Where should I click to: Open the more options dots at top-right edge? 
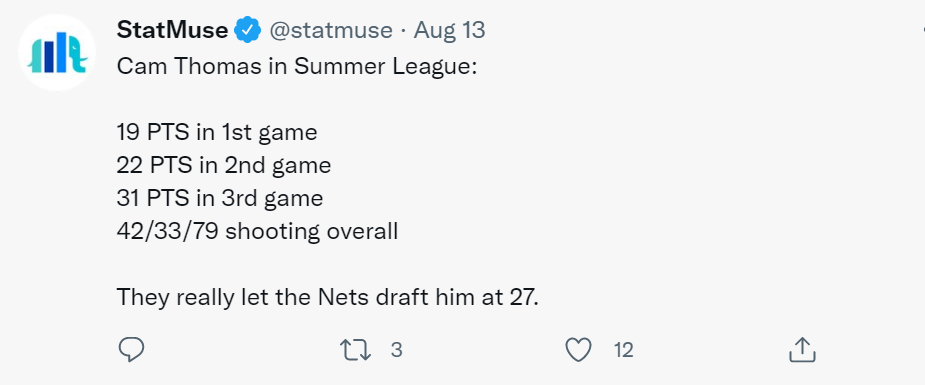click(922, 29)
